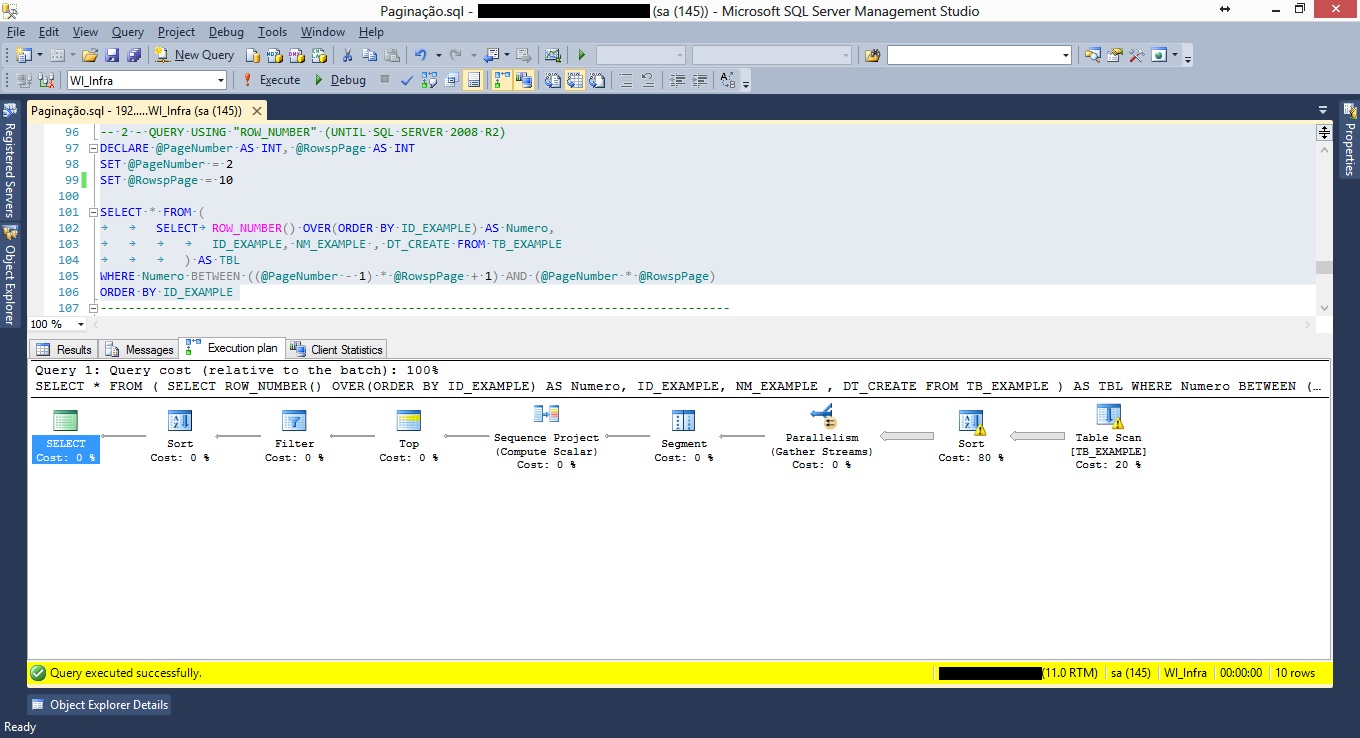
Task: Open the Activity Monitor icon
Action: [x=552, y=55]
